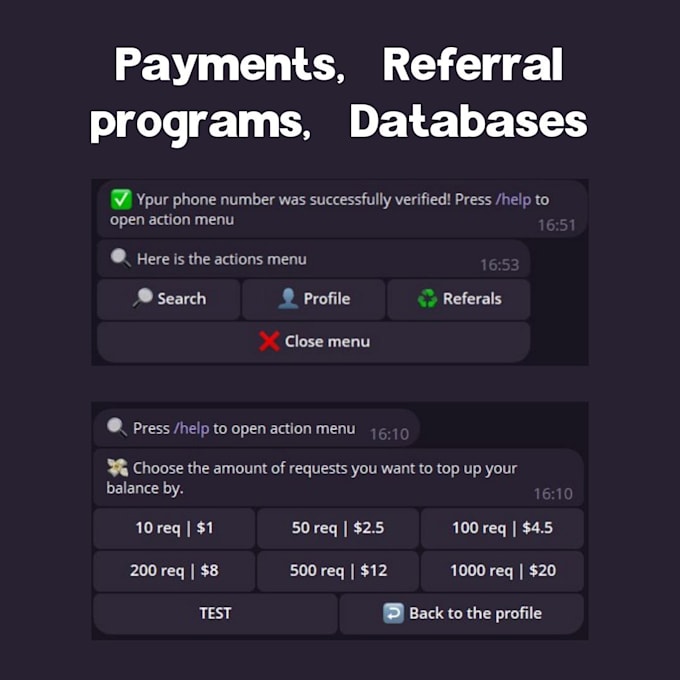Click the green checkmark emoji icon
Viewport: 680px width, 680px height.
click(121, 199)
